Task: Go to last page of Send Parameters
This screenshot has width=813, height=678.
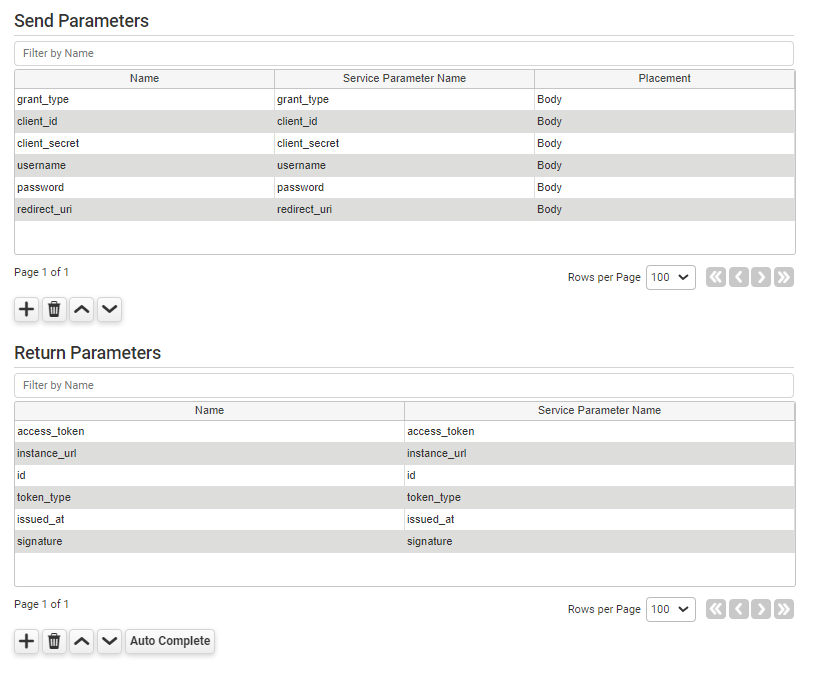Action: [784, 277]
